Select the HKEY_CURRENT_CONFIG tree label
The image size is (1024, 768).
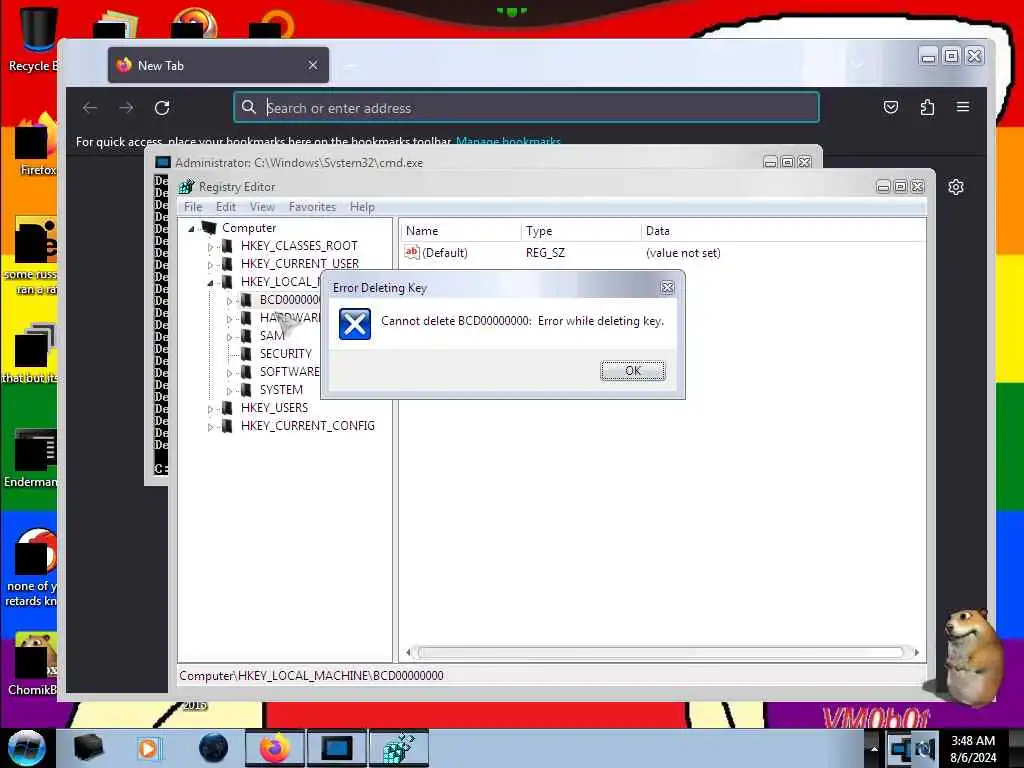click(308, 426)
